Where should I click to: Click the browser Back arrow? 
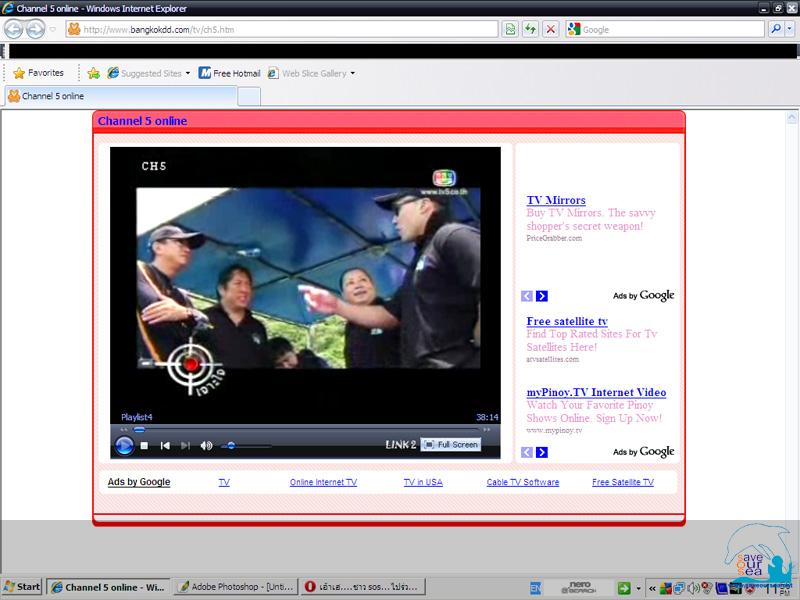13,29
